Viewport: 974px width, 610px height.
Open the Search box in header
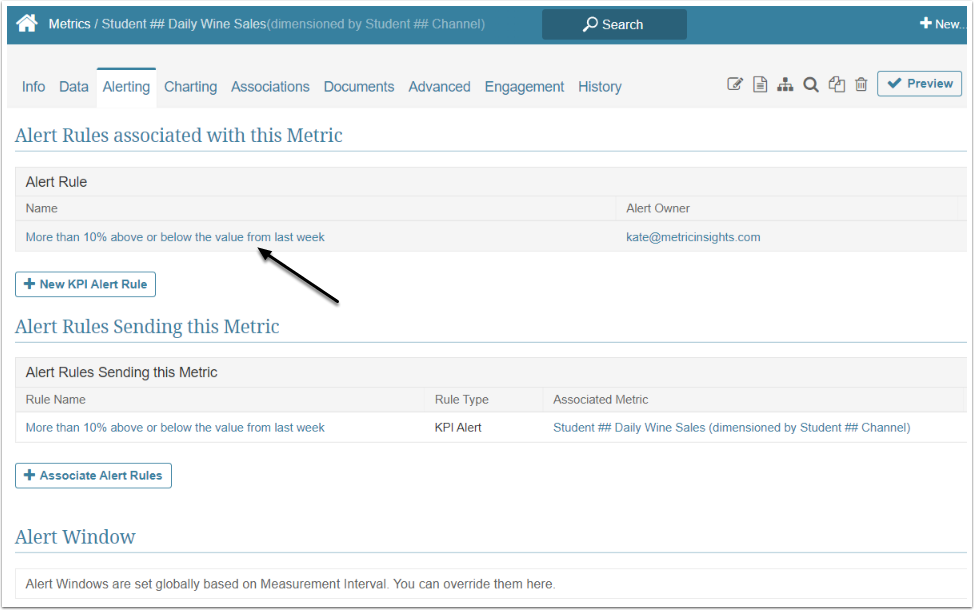pyautogui.click(x=614, y=24)
